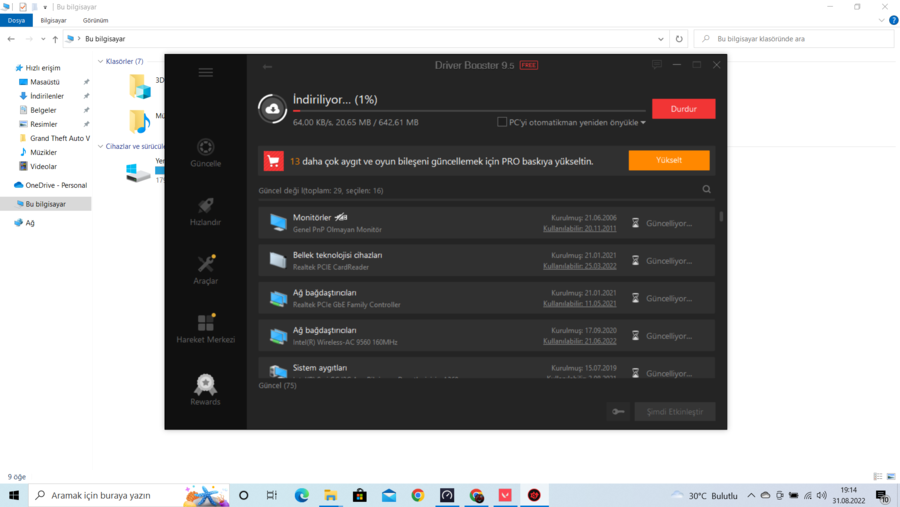Click the download progress bar

click(x=469, y=110)
